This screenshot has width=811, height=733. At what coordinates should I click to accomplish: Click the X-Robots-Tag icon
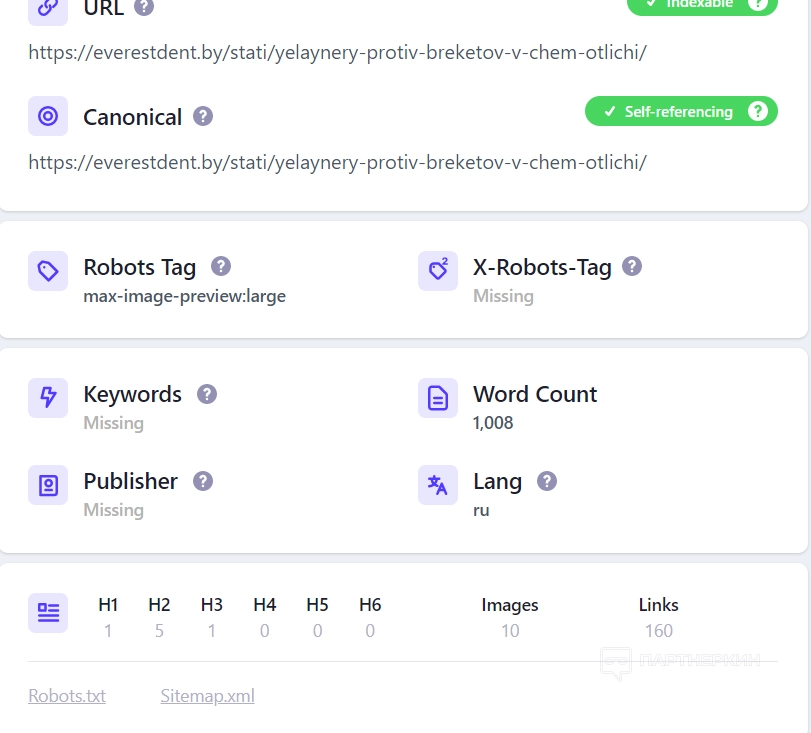click(438, 271)
